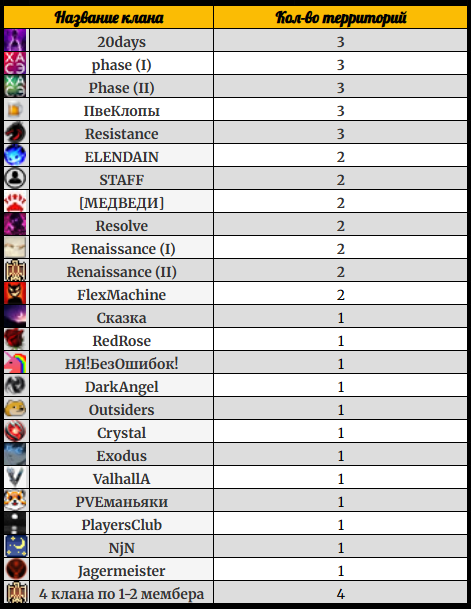The width and height of the screenshot is (471, 609).
Task: Select the Crystal clan name cell
Action: pyautogui.click(x=122, y=432)
